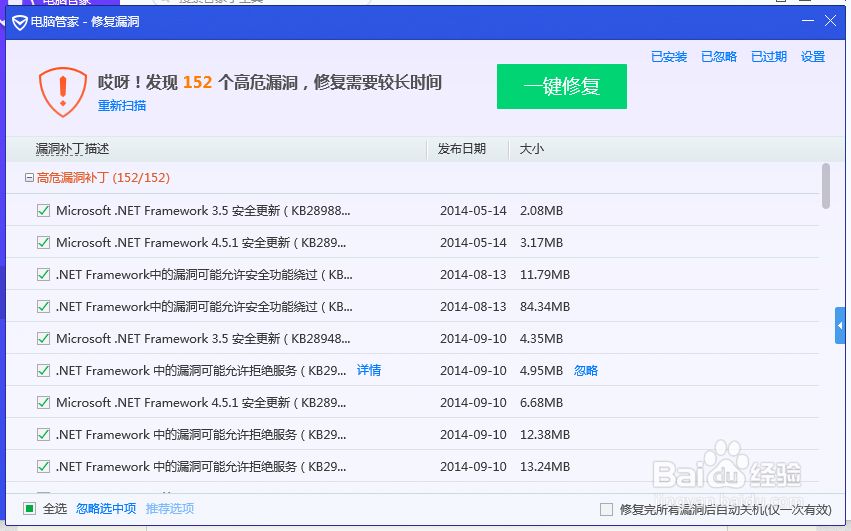The height and width of the screenshot is (531, 851).
Task: Toggle the 全选 select-all checkbox
Action: (29, 509)
